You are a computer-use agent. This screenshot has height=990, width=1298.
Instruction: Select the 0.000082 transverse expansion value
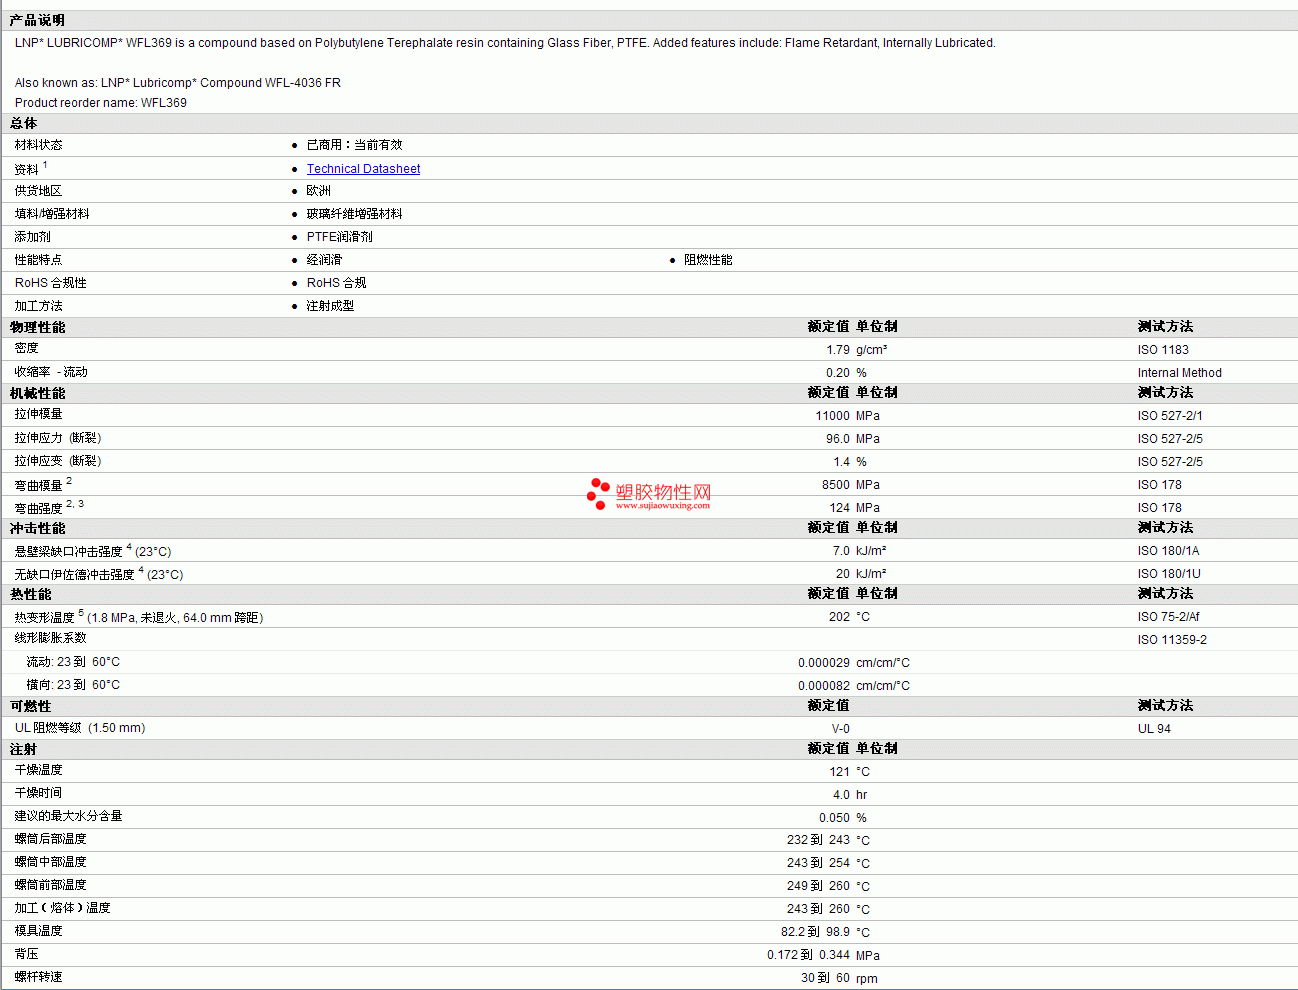[824, 686]
